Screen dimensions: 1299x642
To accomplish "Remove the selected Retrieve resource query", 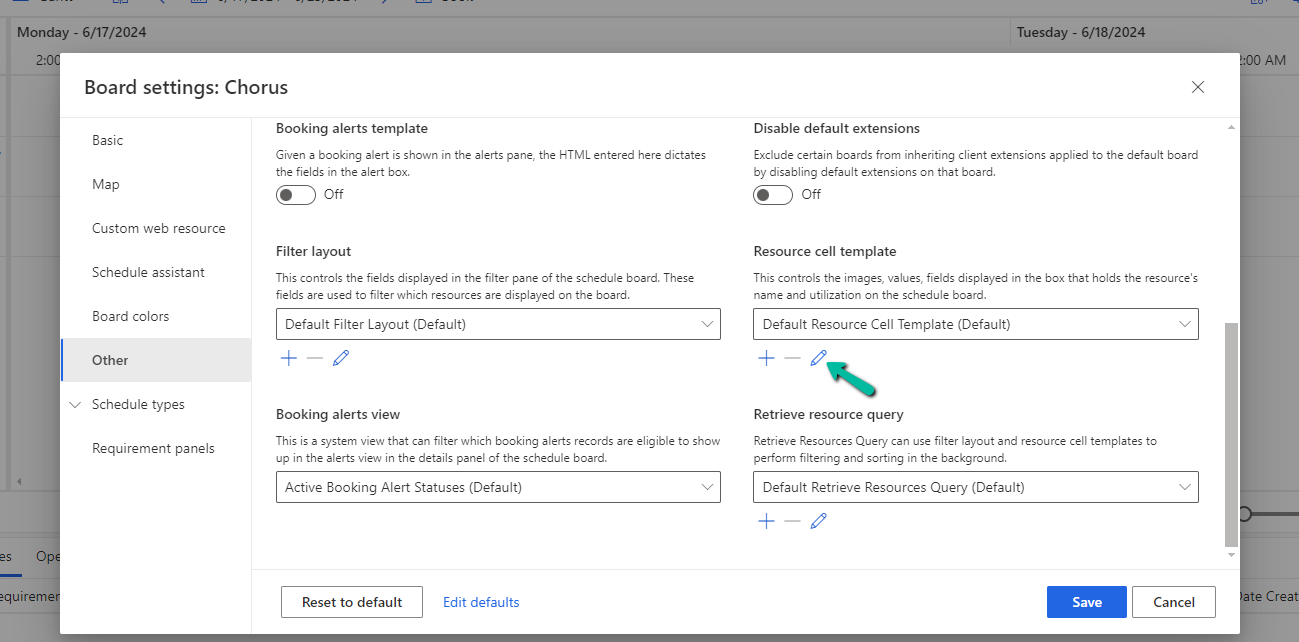I will [x=792, y=520].
